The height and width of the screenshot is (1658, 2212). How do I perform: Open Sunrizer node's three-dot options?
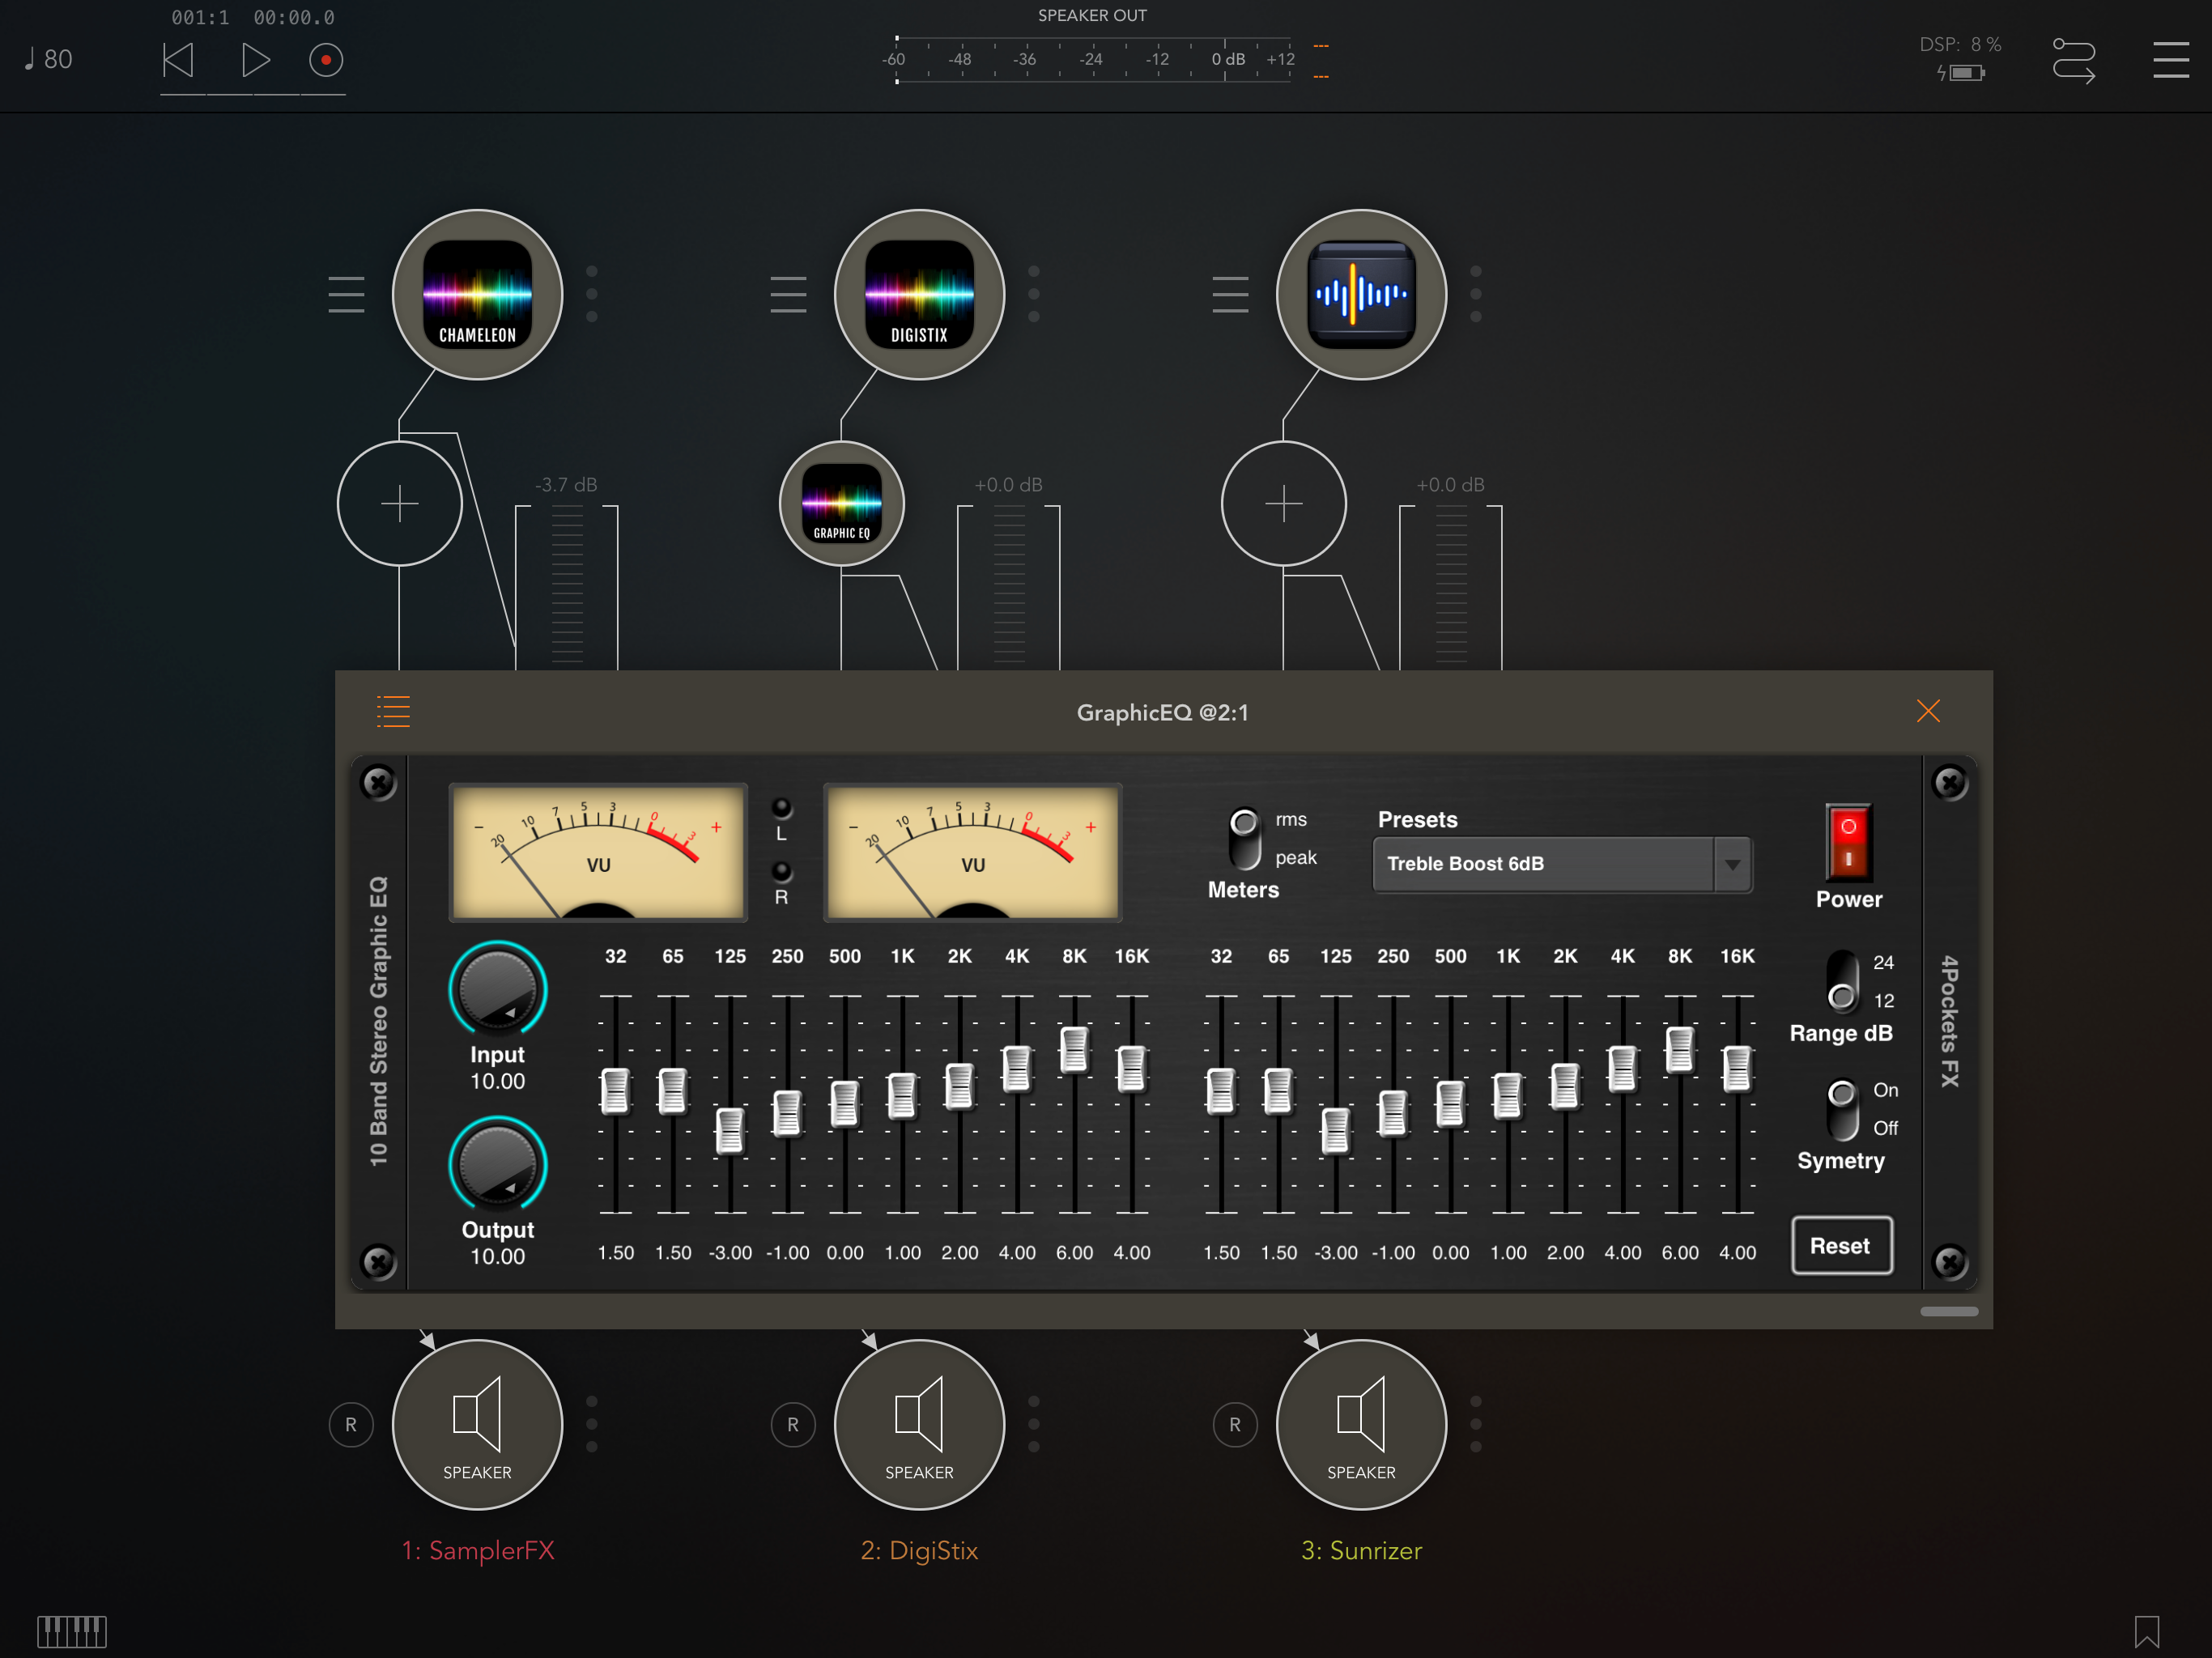(1476, 294)
